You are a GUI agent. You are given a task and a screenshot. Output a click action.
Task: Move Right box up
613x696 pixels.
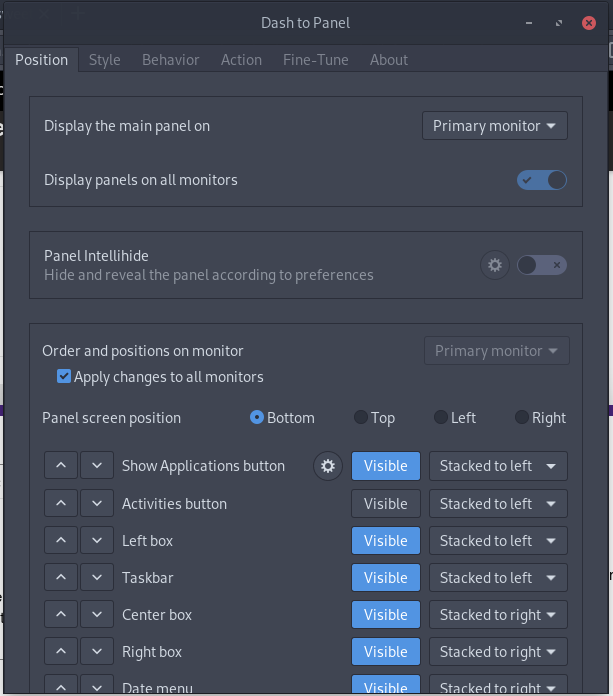coord(61,652)
